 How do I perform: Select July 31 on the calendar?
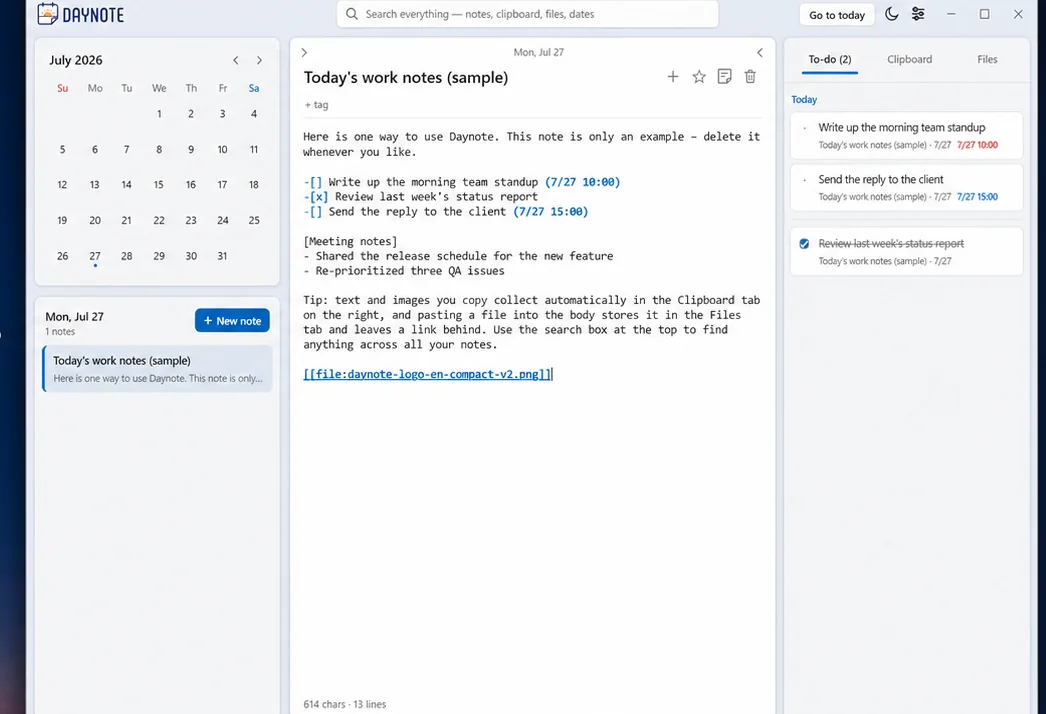point(222,256)
